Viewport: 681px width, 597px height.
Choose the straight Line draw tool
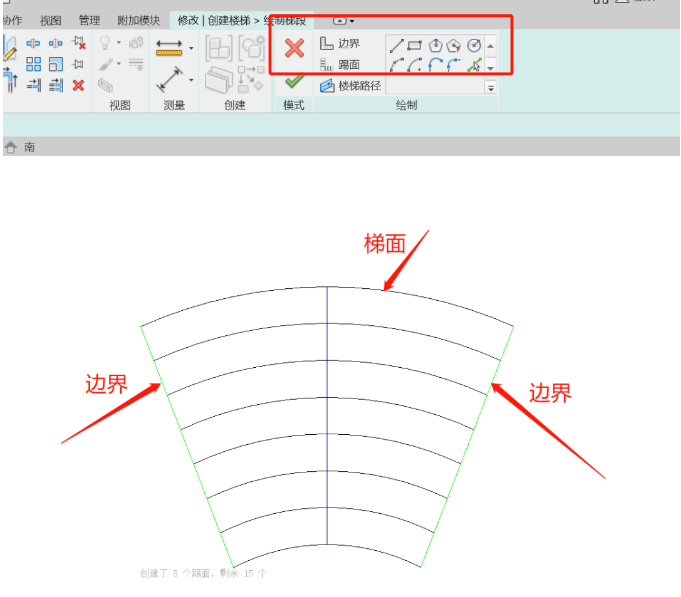click(x=397, y=45)
